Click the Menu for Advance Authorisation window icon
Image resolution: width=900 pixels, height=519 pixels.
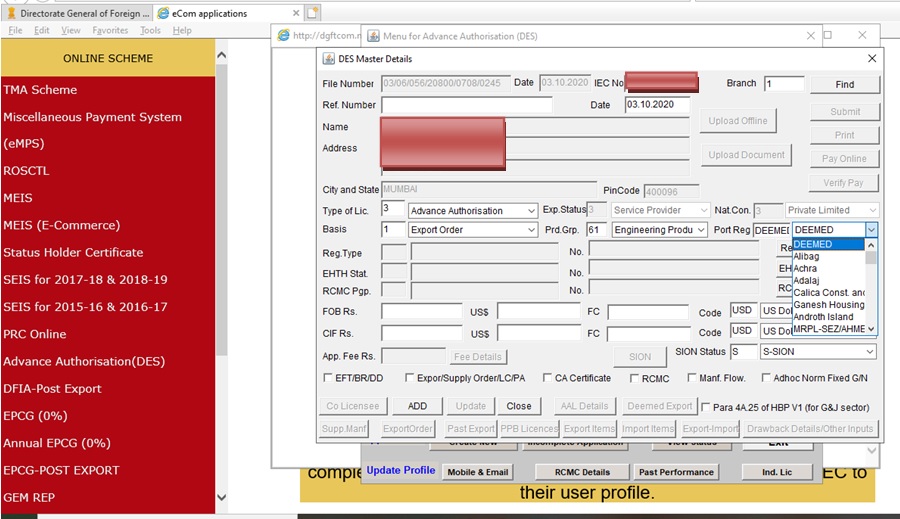point(373,36)
